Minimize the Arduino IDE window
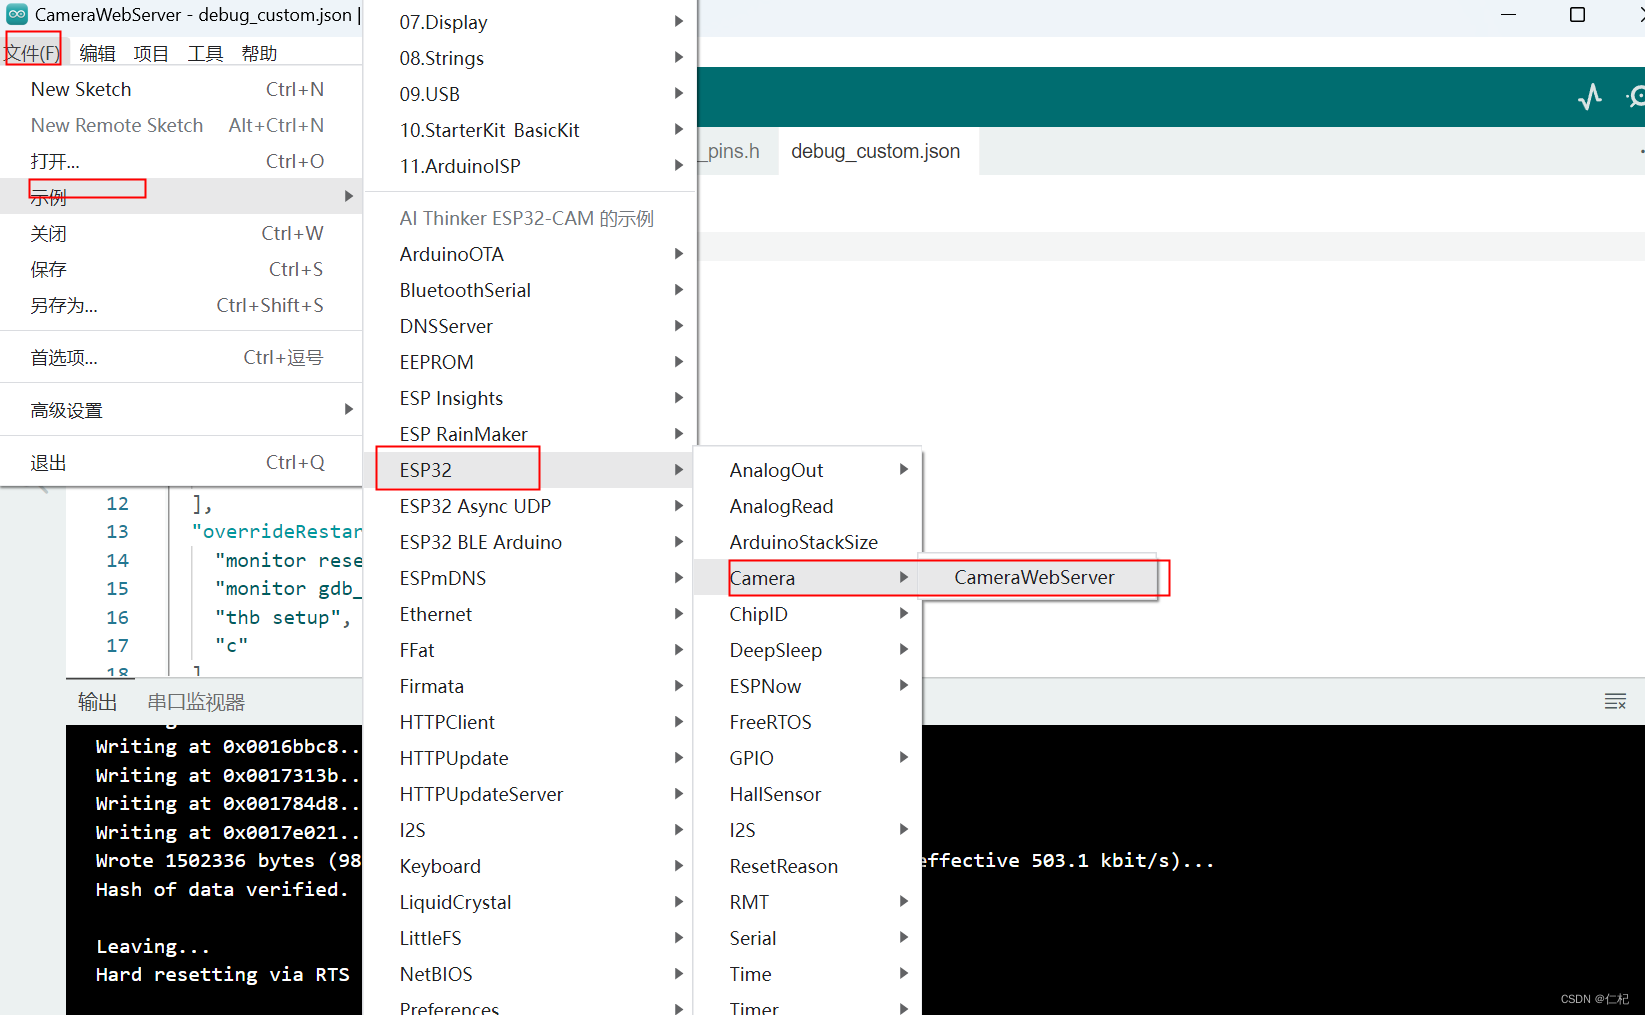Image resolution: width=1645 pixels, height=1015 pixels. tap(1508, 14)
